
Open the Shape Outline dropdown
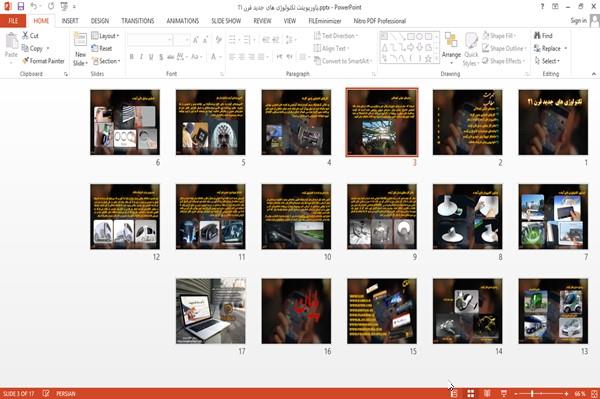[x=504, y=48]
